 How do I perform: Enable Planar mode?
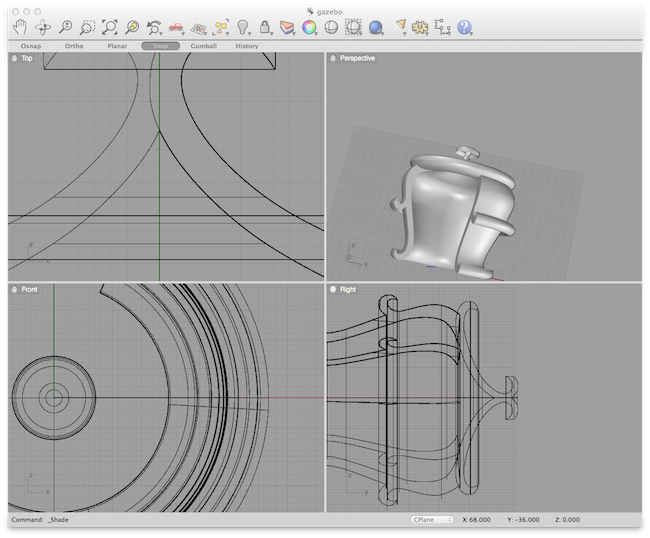(x=117, y=46)
